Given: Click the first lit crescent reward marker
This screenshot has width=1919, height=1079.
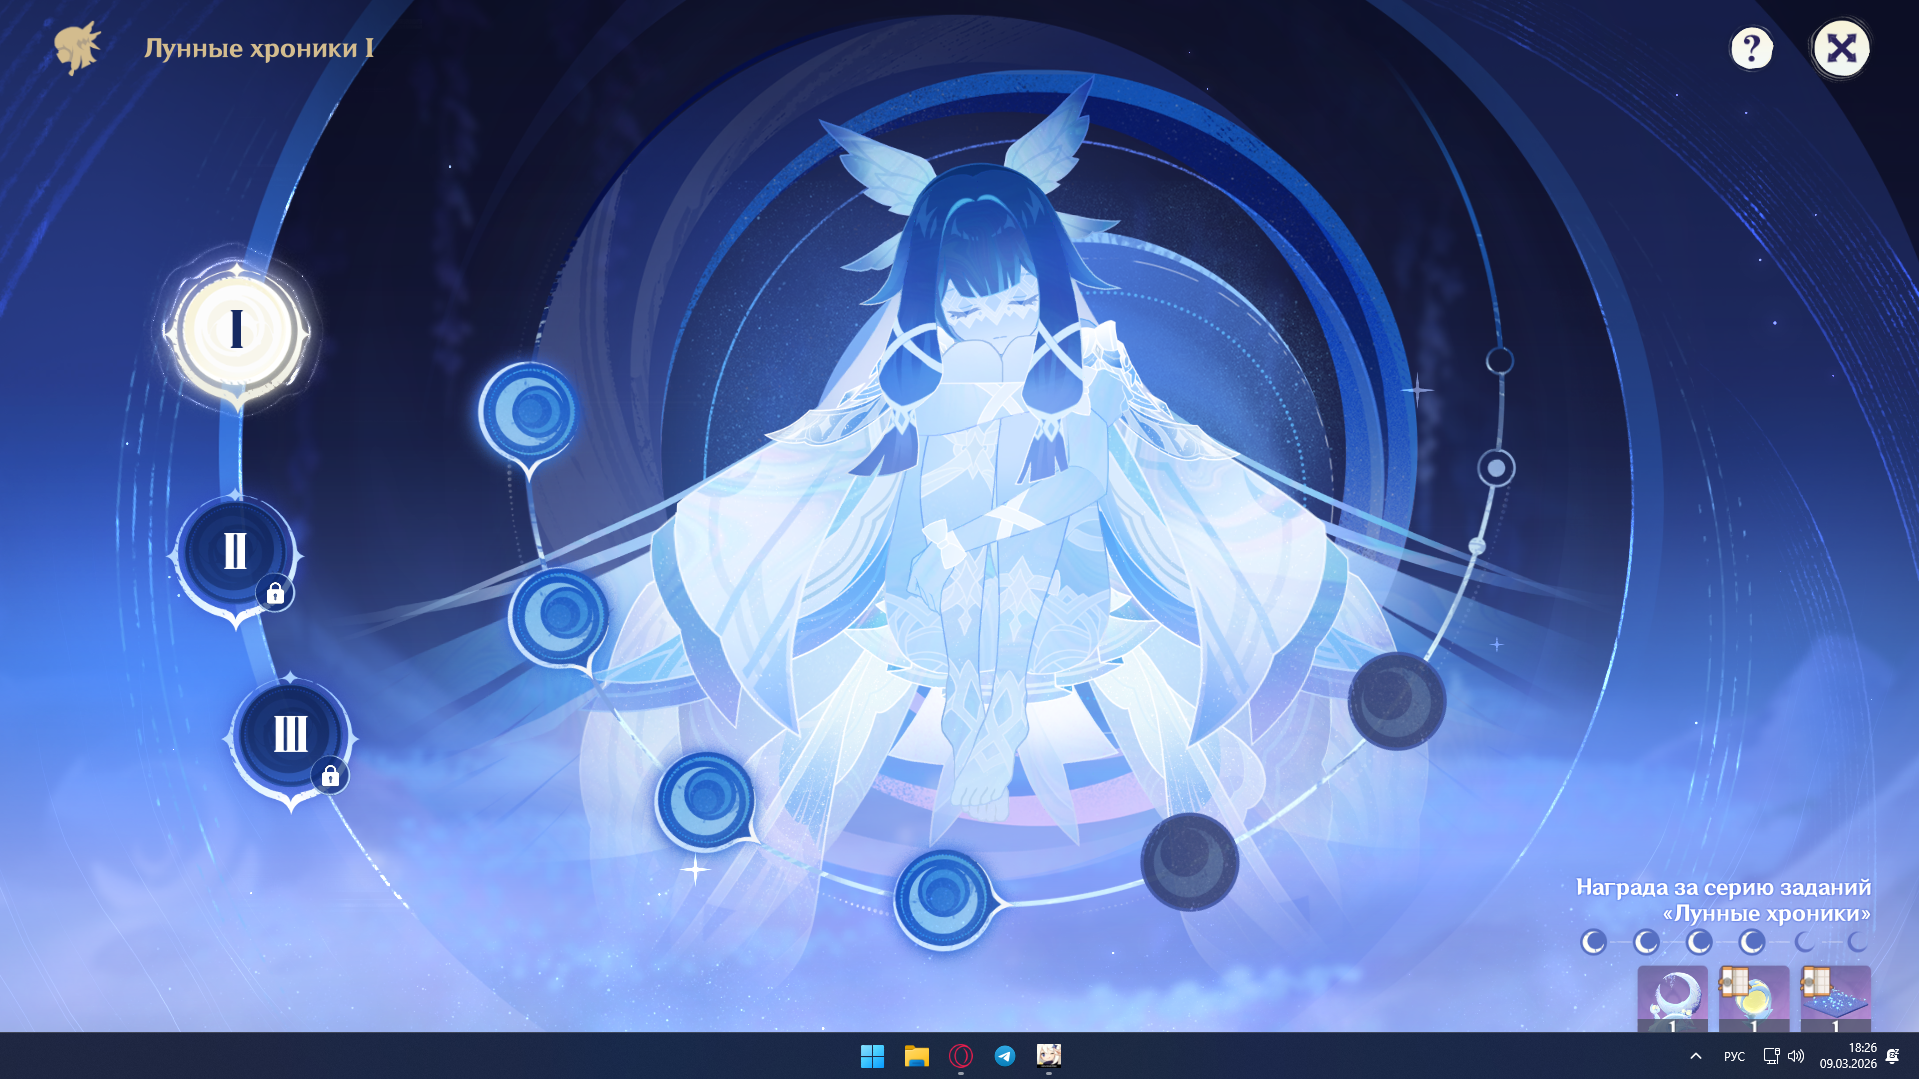Looking at the screenshot, I should pos(1593,942).
